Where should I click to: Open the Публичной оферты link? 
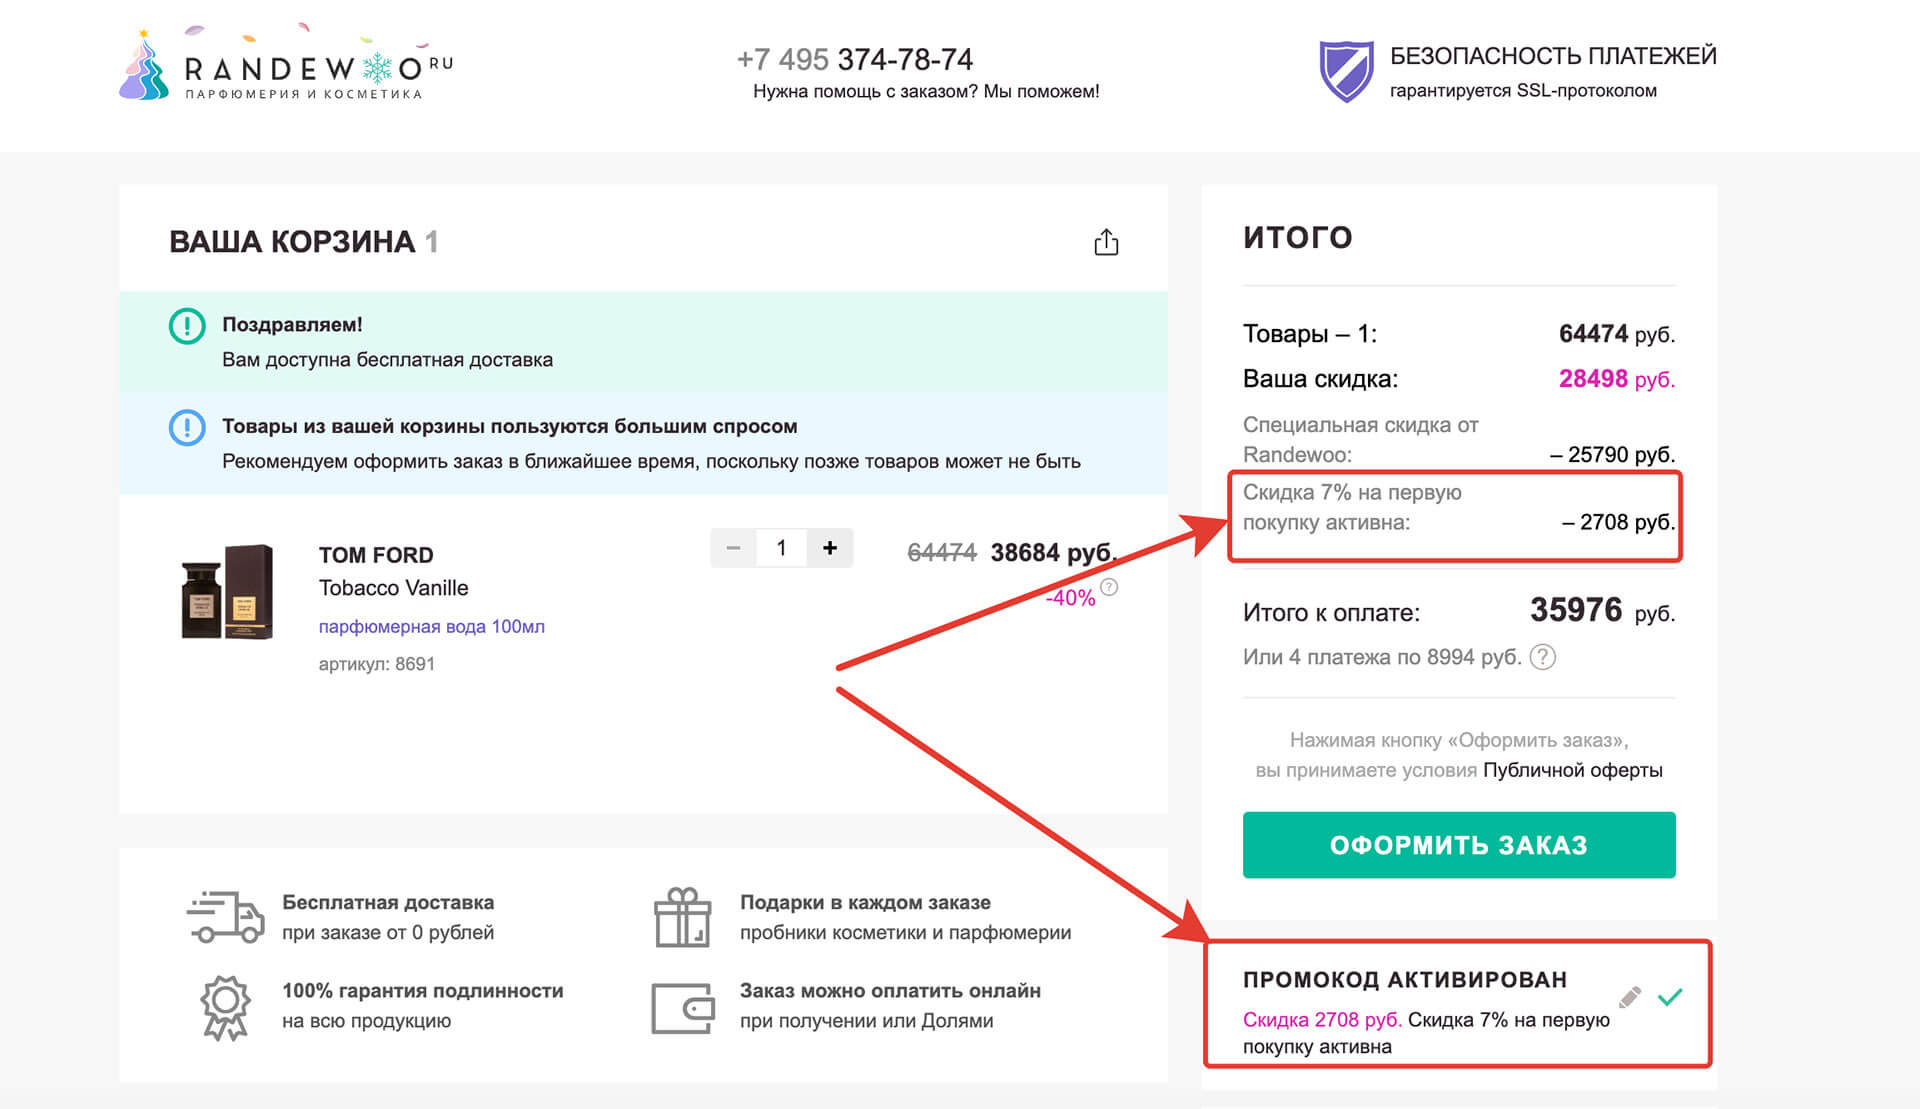(x=1576, y=770)
